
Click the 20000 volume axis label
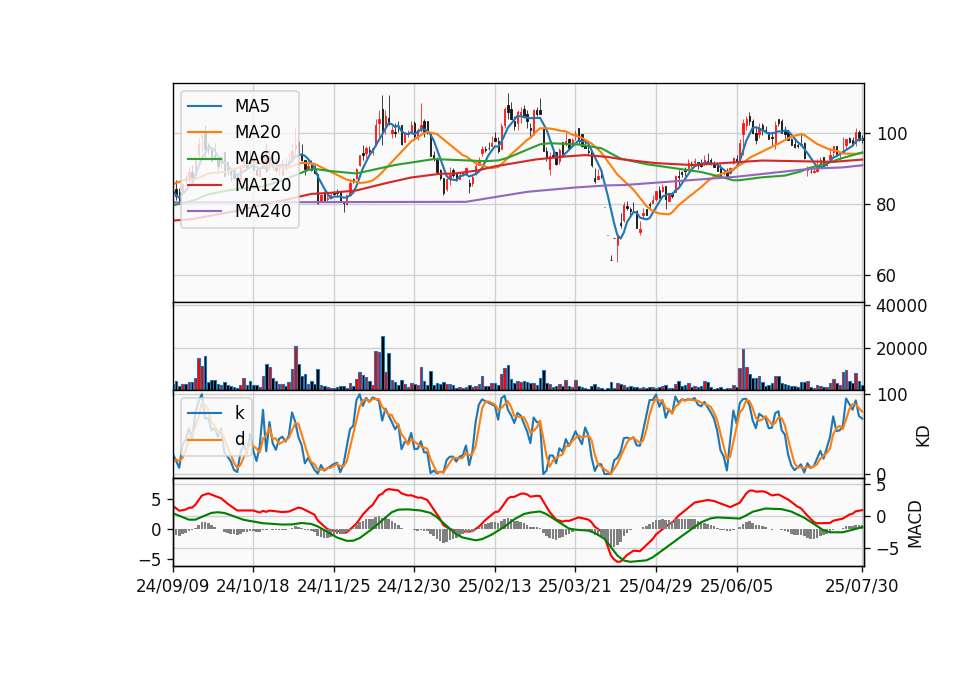click(x=902, y=349)
